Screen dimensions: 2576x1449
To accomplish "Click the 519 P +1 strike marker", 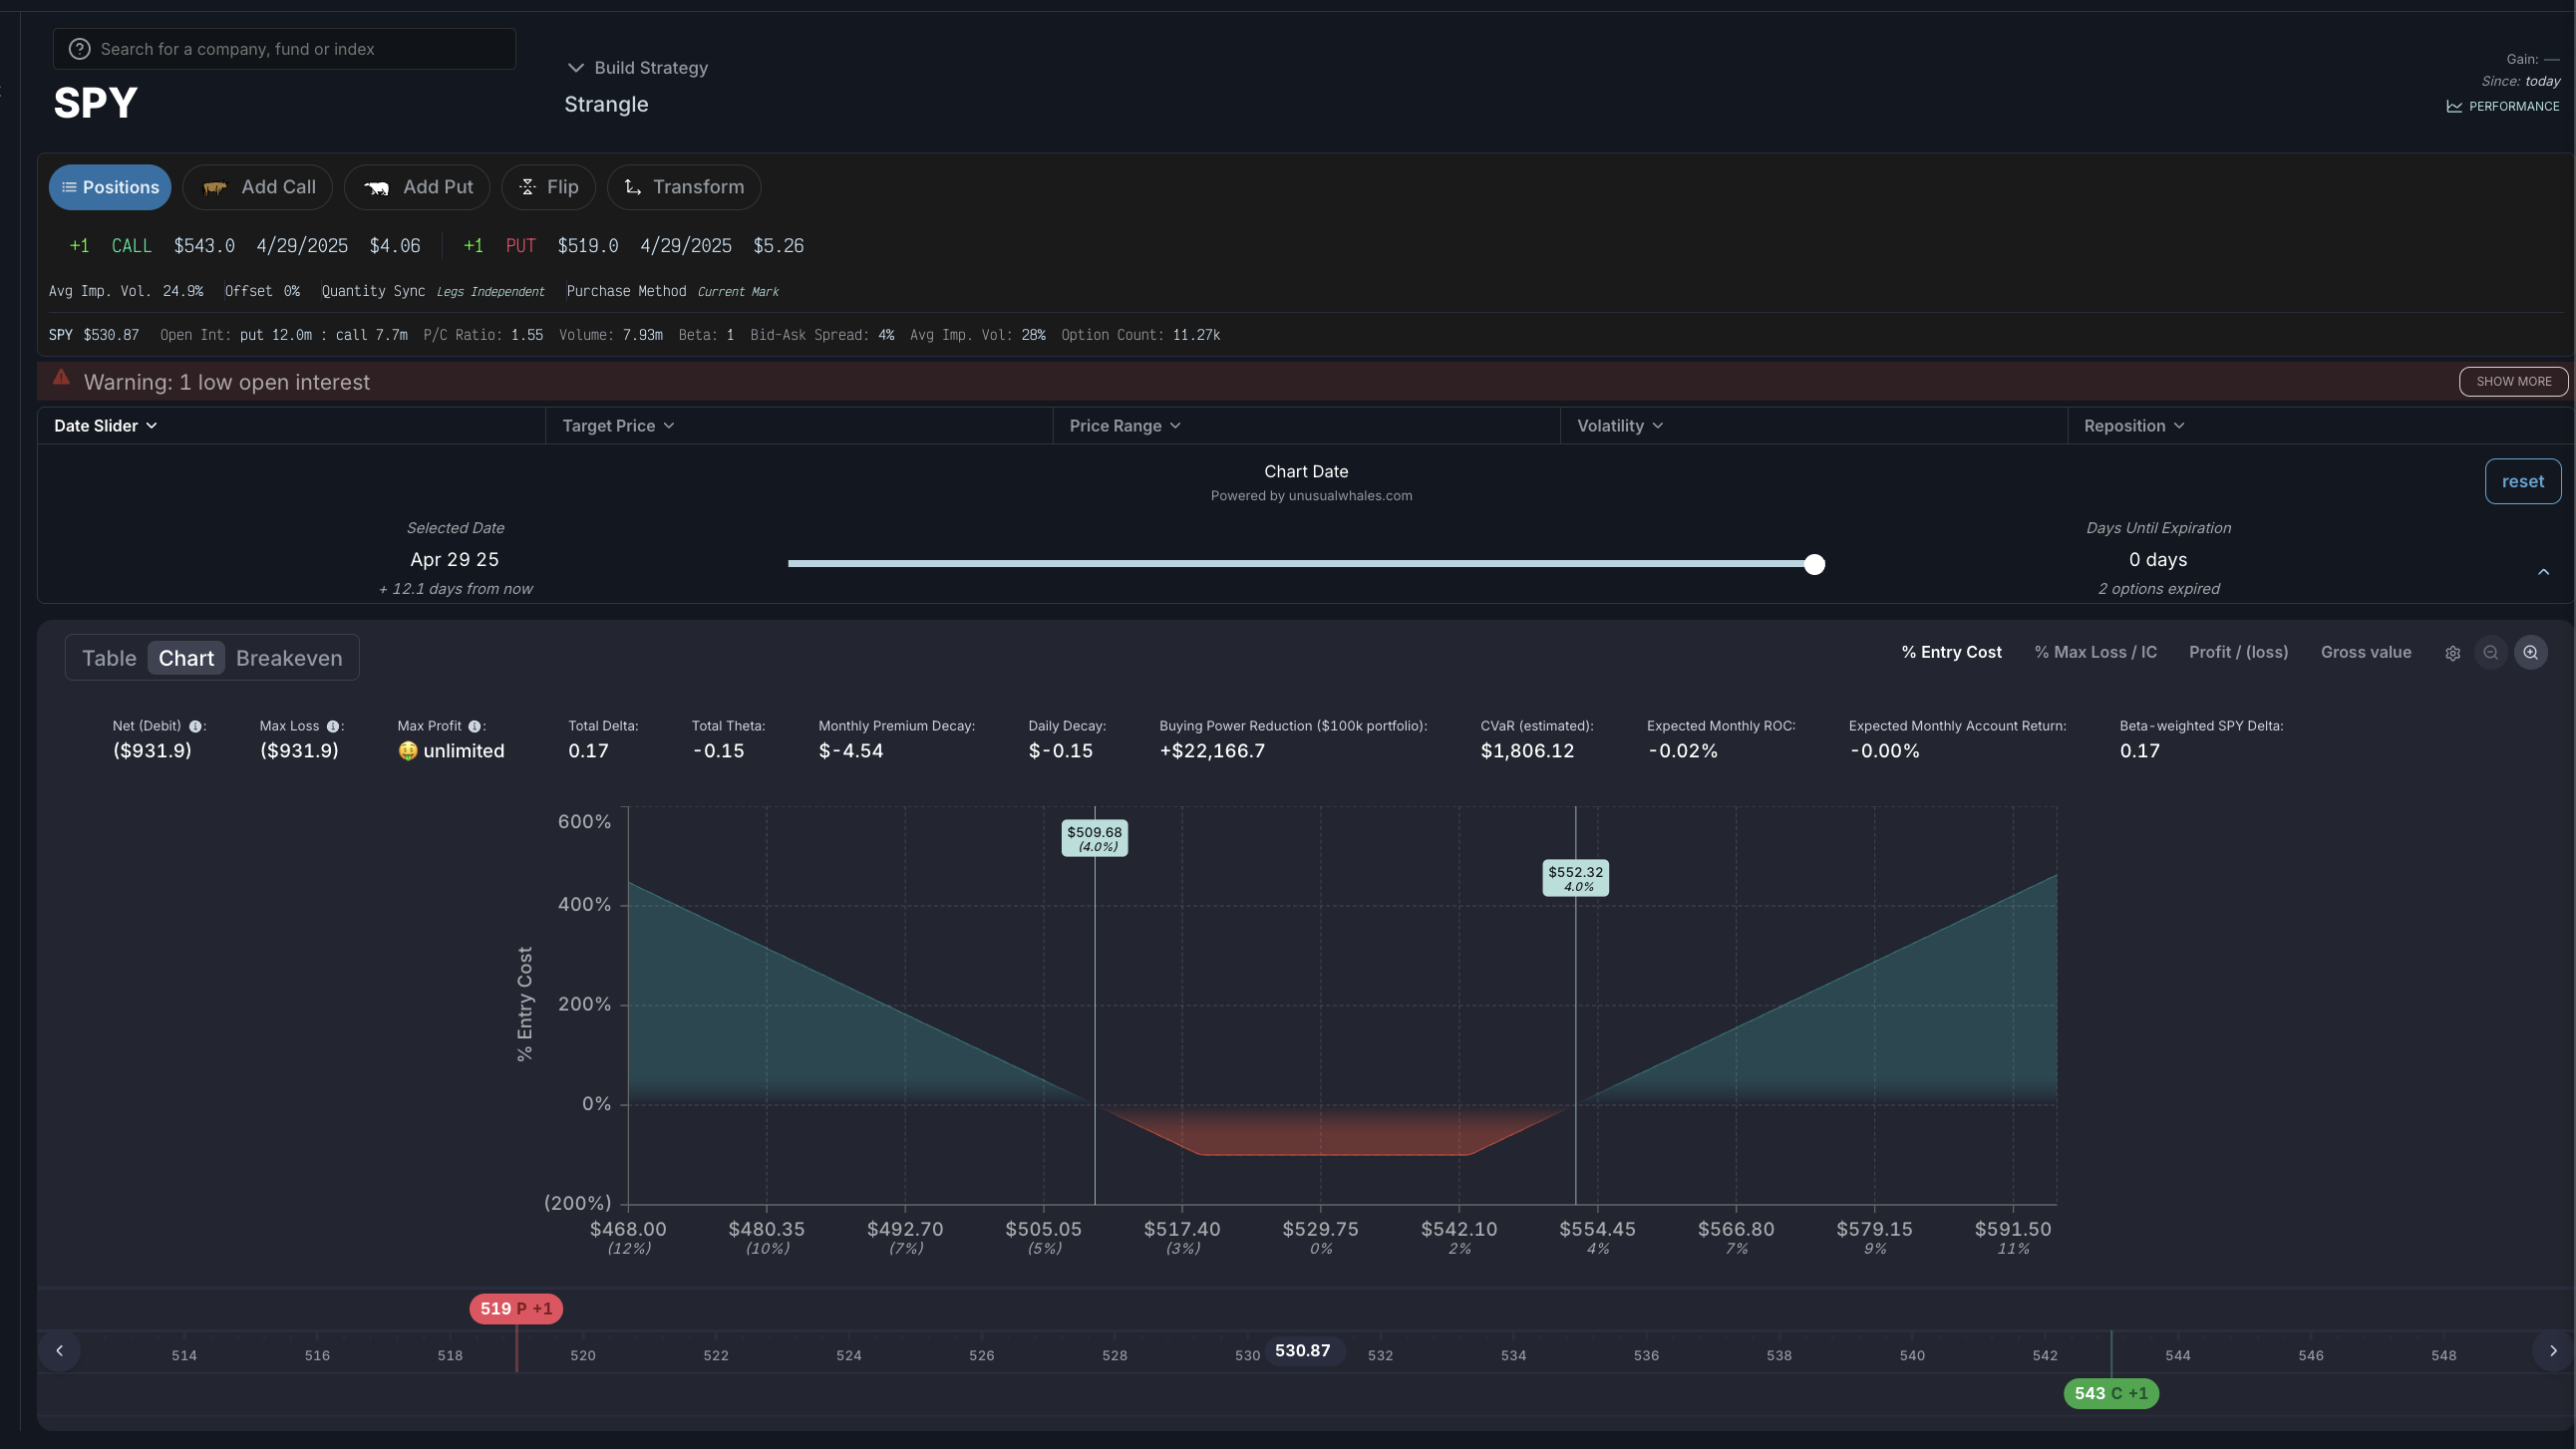I will (x=516, y=1309).
